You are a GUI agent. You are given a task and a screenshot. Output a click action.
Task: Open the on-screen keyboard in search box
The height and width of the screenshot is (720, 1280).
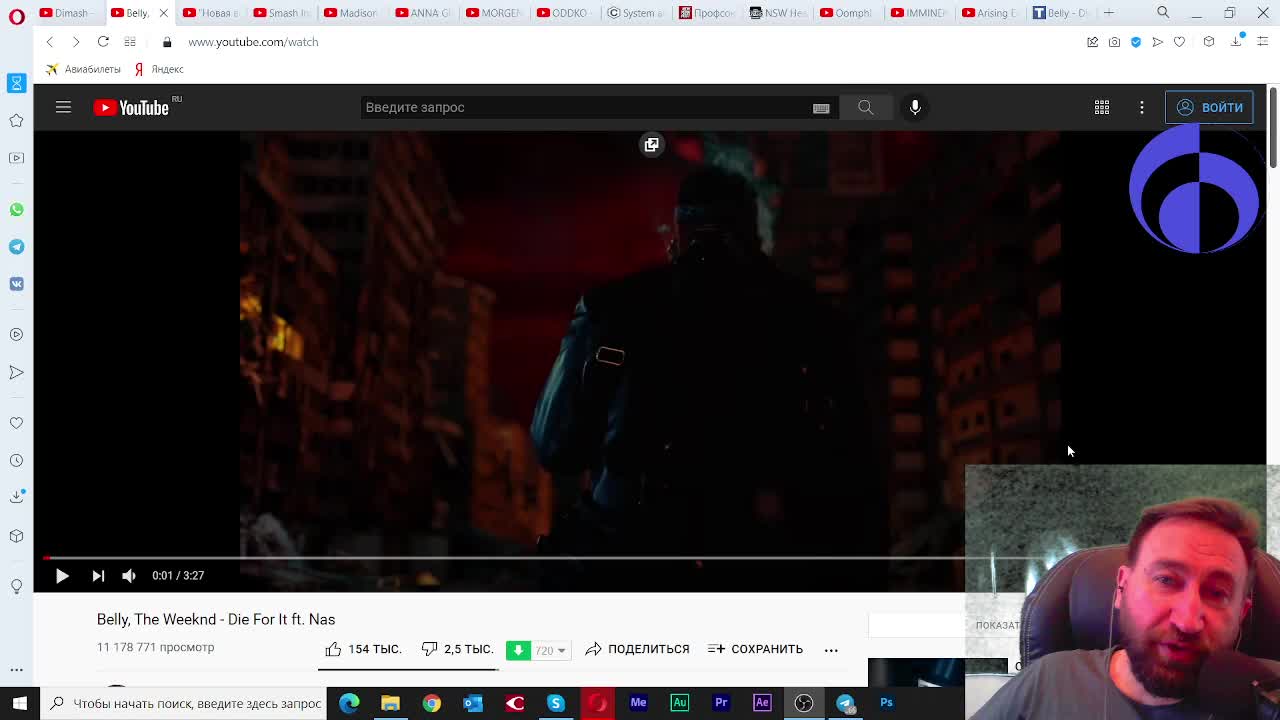point(821,108)
